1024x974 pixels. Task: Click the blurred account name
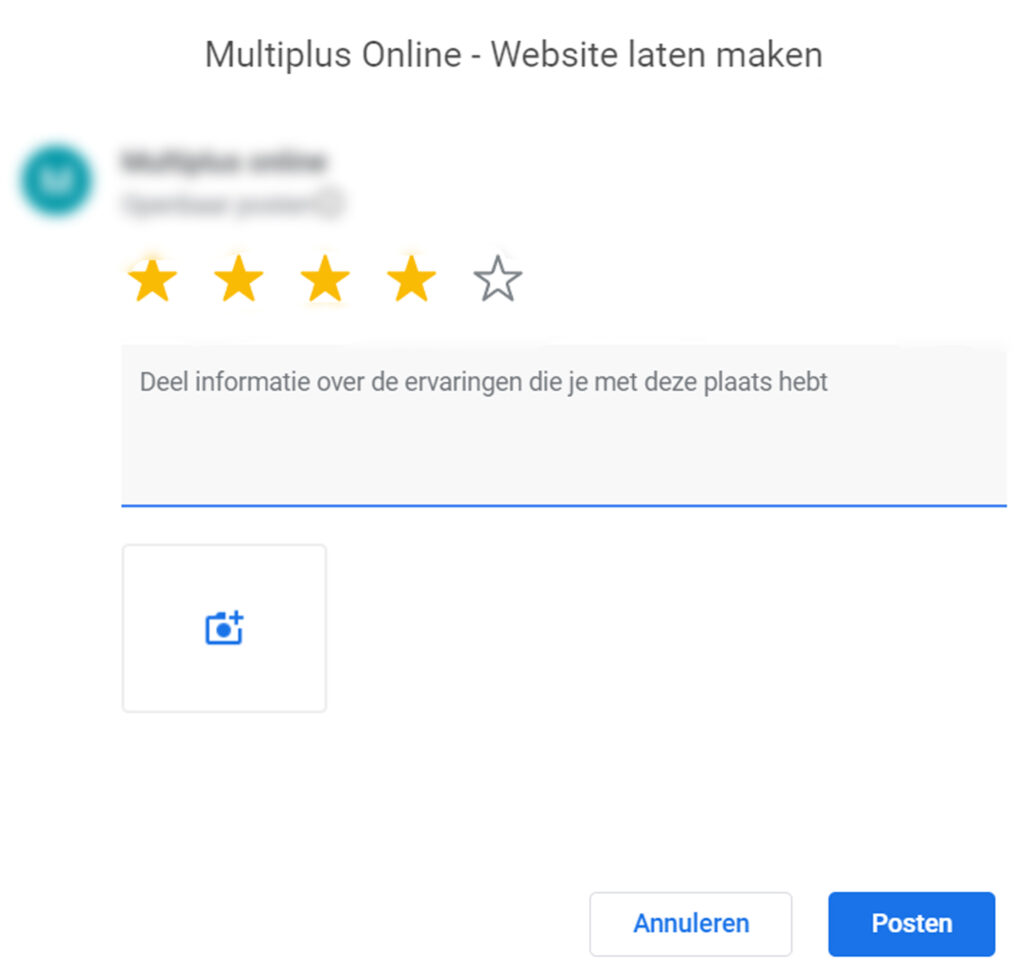[223, 161]
